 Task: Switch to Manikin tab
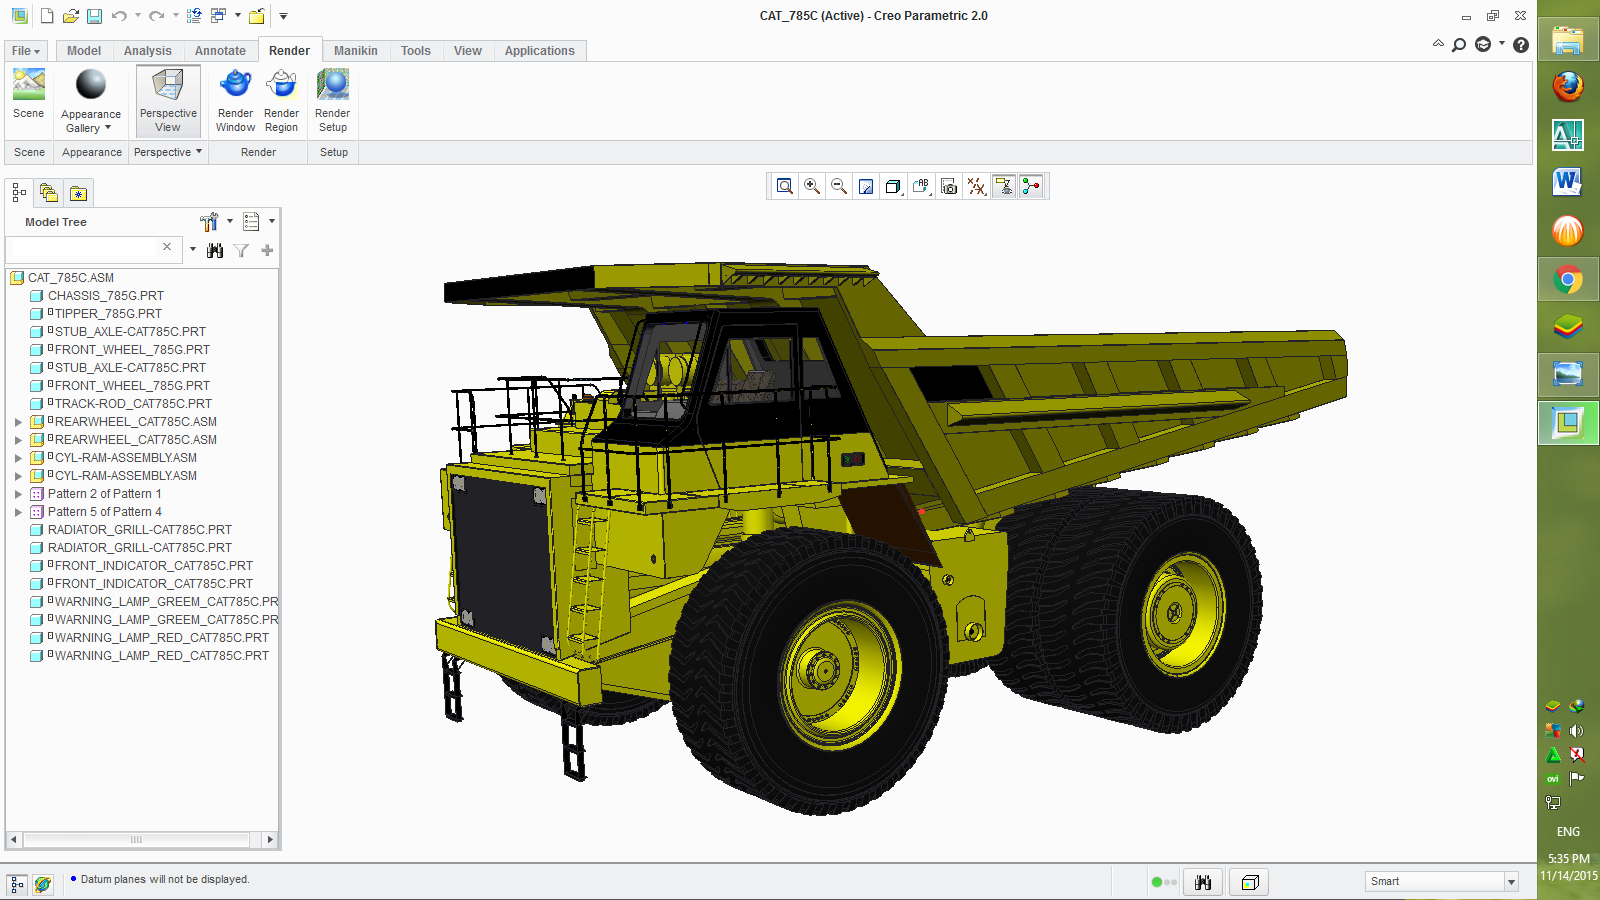pos(356,51)
